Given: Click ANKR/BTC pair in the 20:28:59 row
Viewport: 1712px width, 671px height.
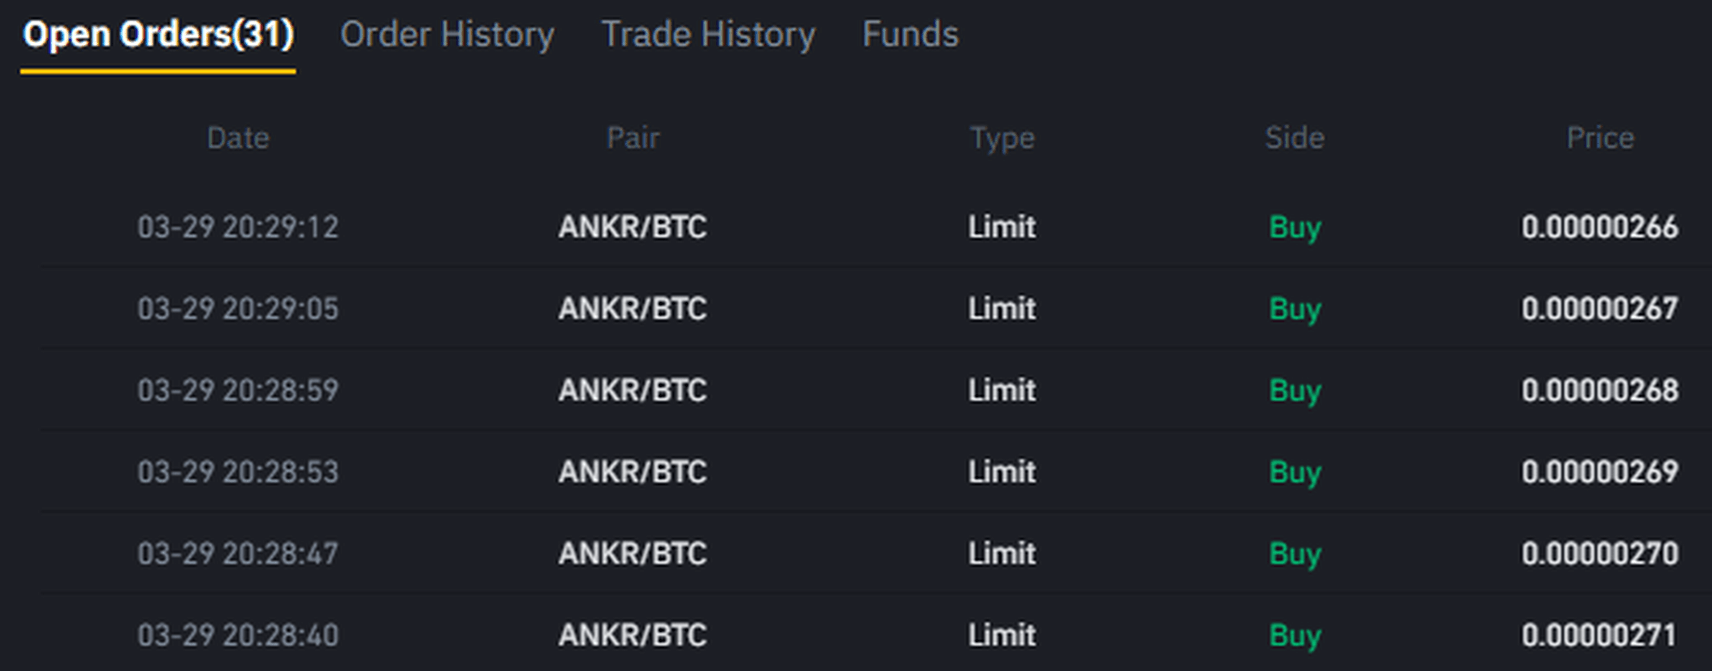Looking at the screenshot, I should tap(633, 390).
